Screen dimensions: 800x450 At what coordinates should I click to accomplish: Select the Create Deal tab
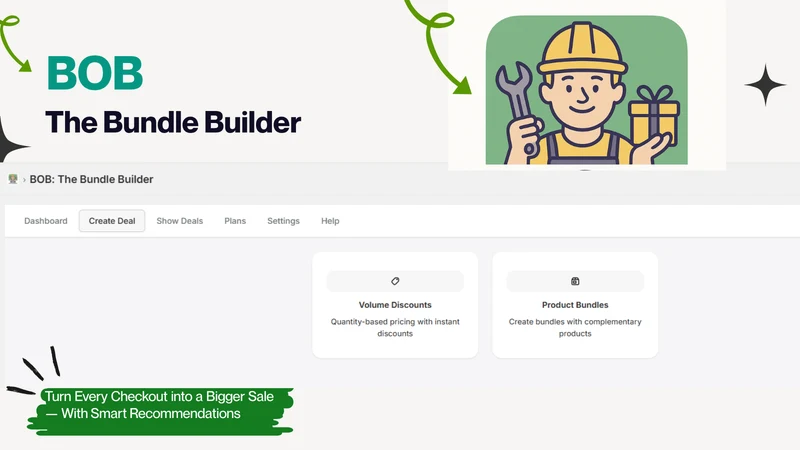112,221
